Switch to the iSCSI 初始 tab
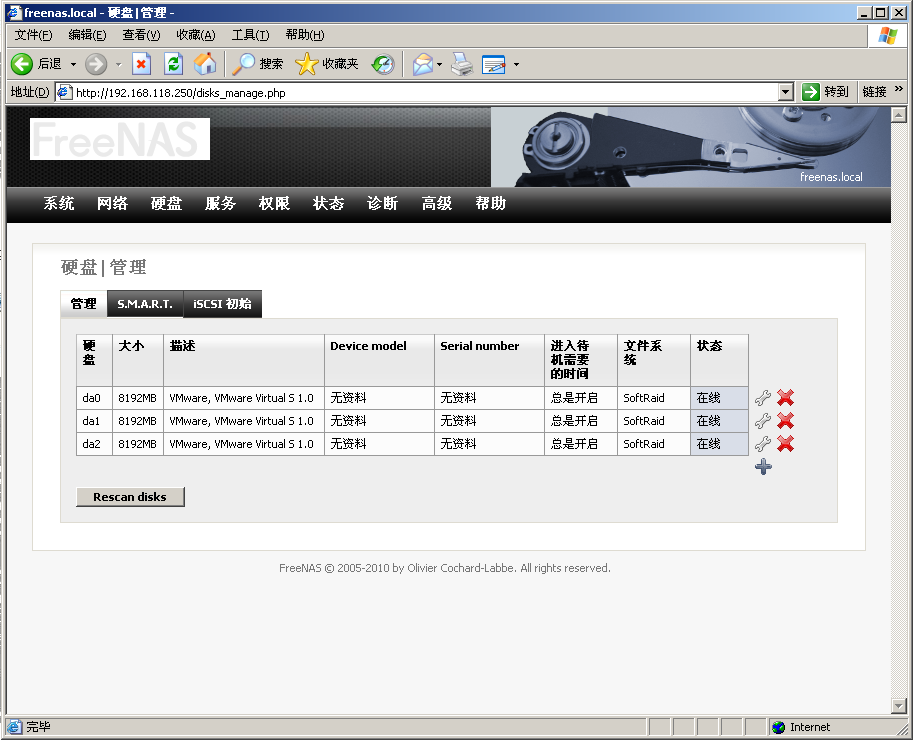 (223, 304)
